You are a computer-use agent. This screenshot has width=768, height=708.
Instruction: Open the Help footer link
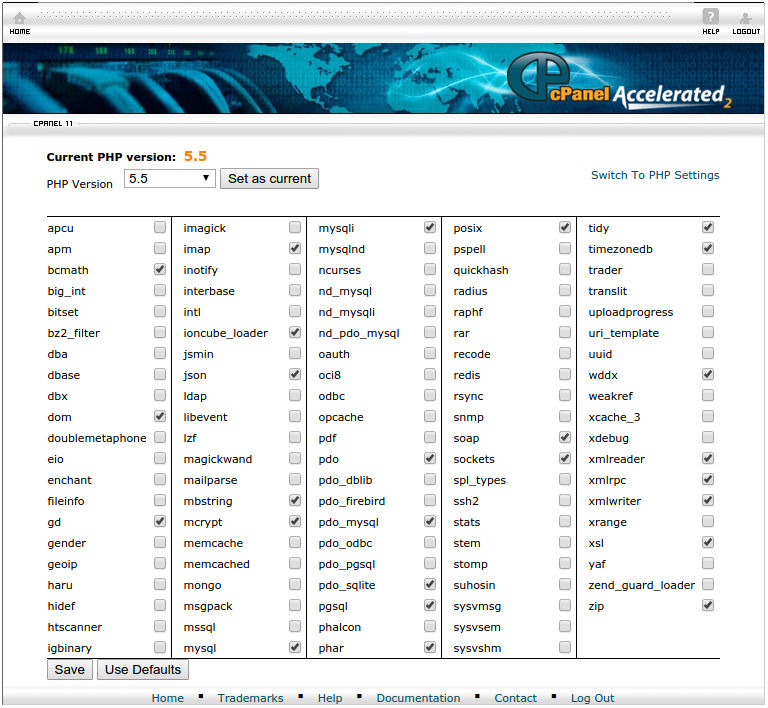click(330, 698)
